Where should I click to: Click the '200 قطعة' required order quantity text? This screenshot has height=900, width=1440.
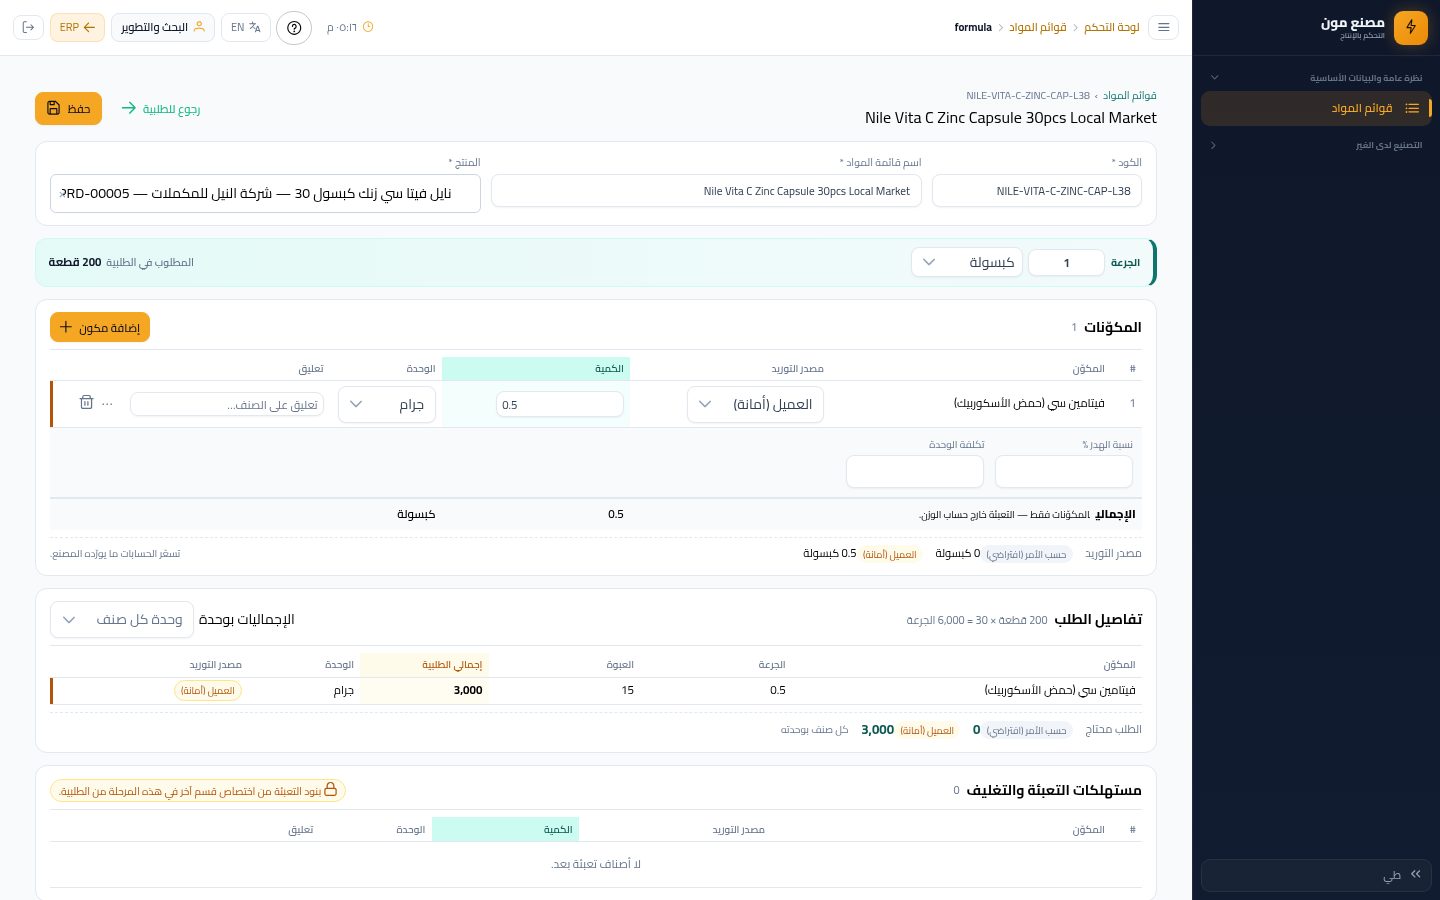pyautogui.click(x=75, y=262)
